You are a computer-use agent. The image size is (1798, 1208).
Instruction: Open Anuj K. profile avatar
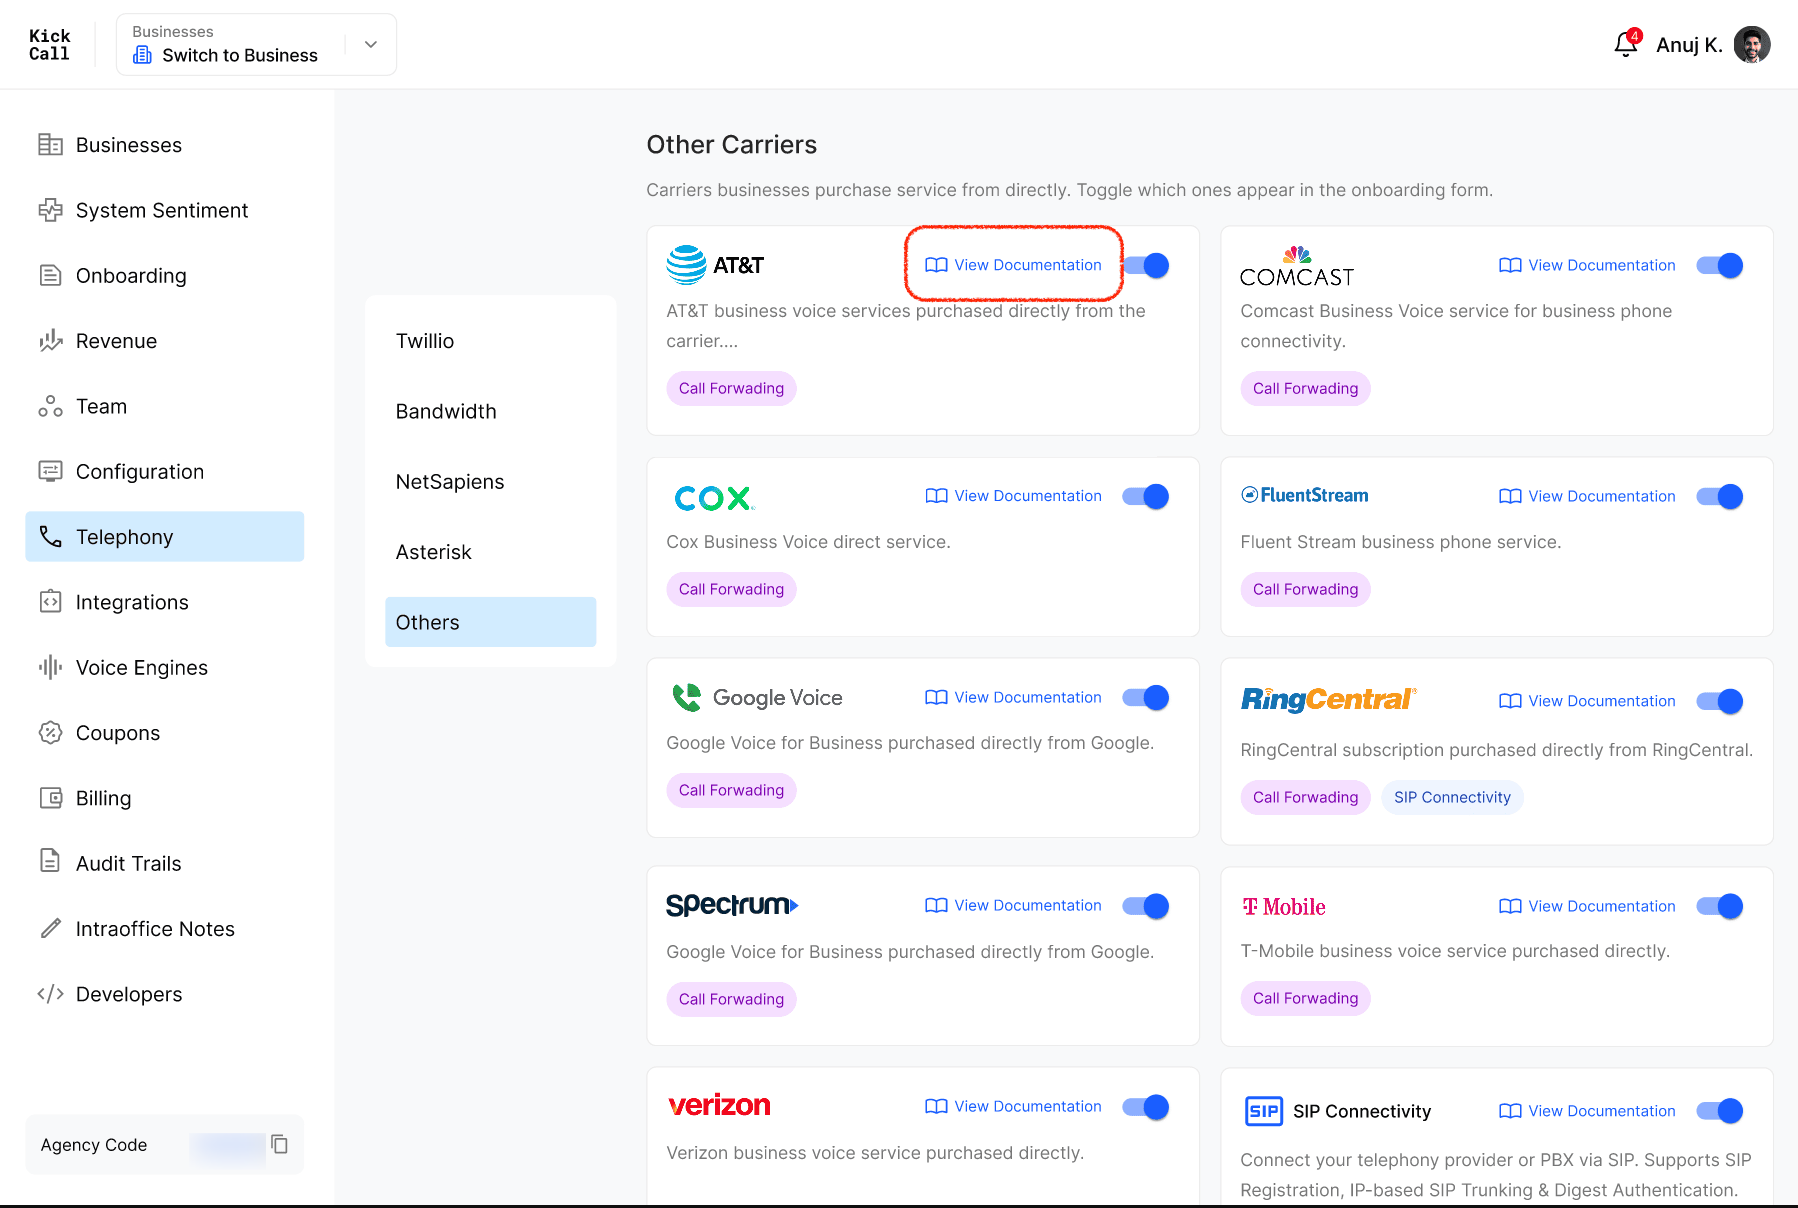coord(1752,44)
